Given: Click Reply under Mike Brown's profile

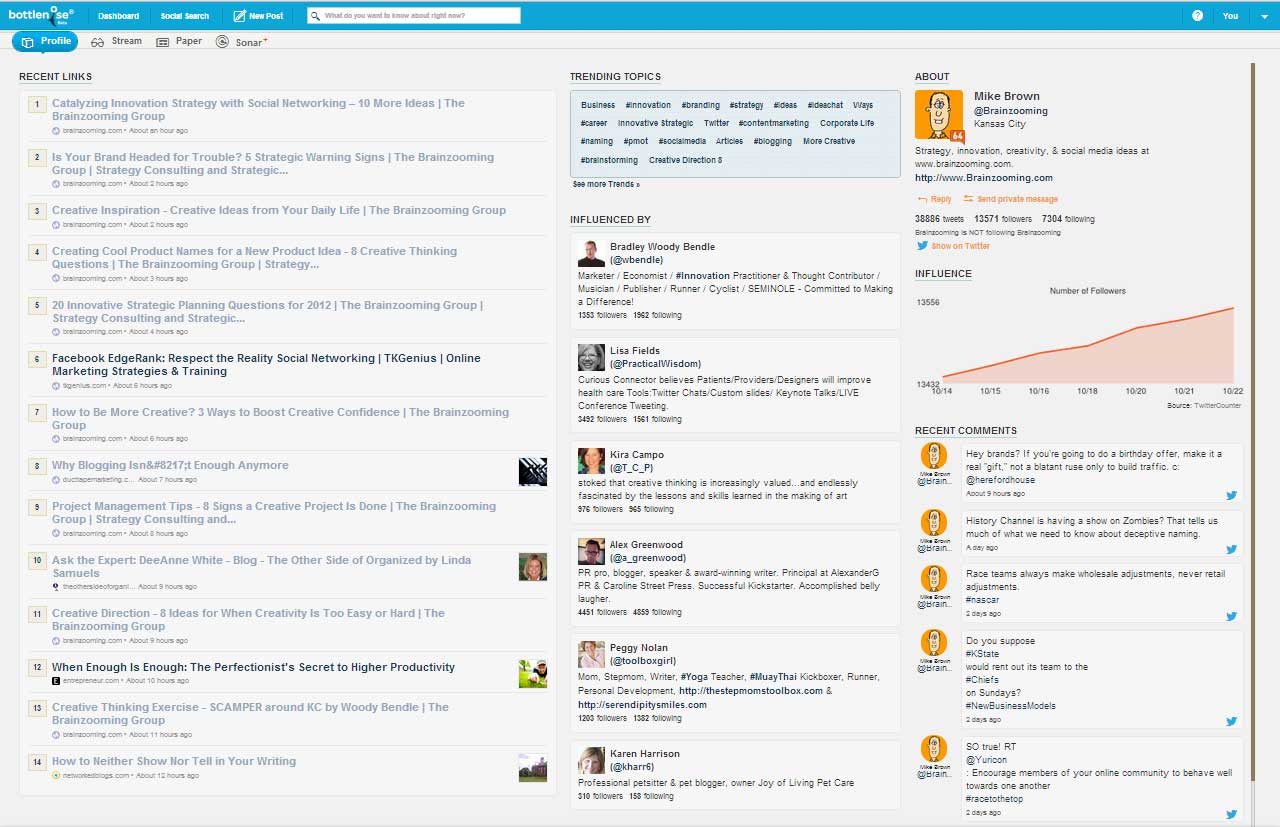Looking at the screenshot, I should click(x=935, y=199).
